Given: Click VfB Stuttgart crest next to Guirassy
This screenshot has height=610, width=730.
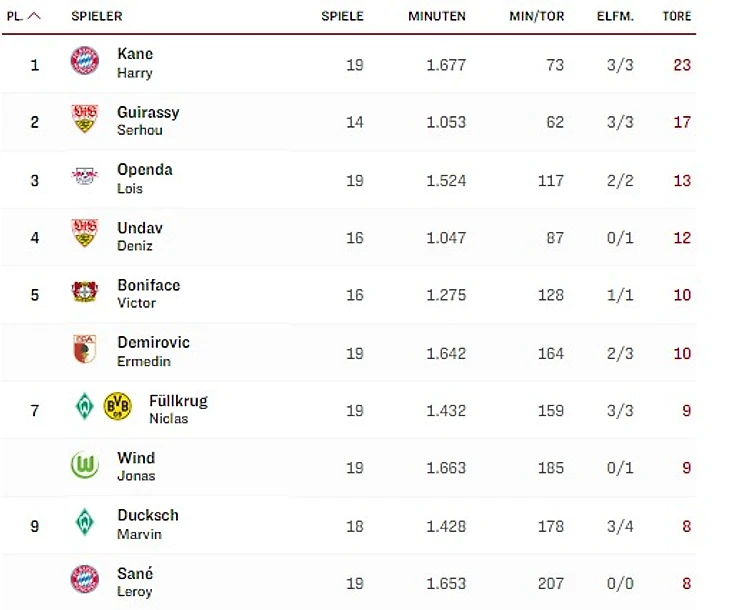Looking at the screenshot, I should tap(85, 120).
